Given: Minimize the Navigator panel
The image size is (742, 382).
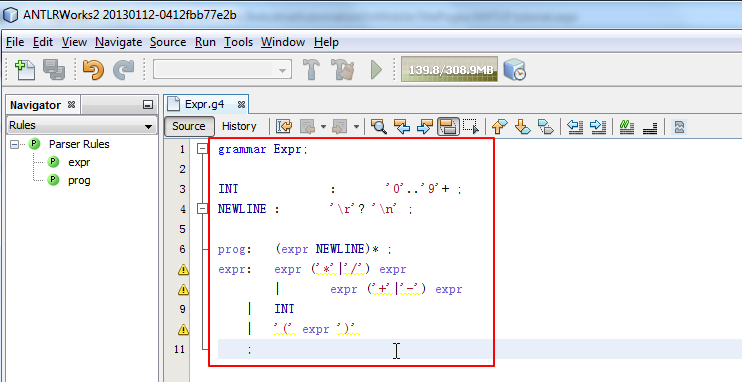Looking at the screenshot, I should pyautogui.click(x=148, y=105).
